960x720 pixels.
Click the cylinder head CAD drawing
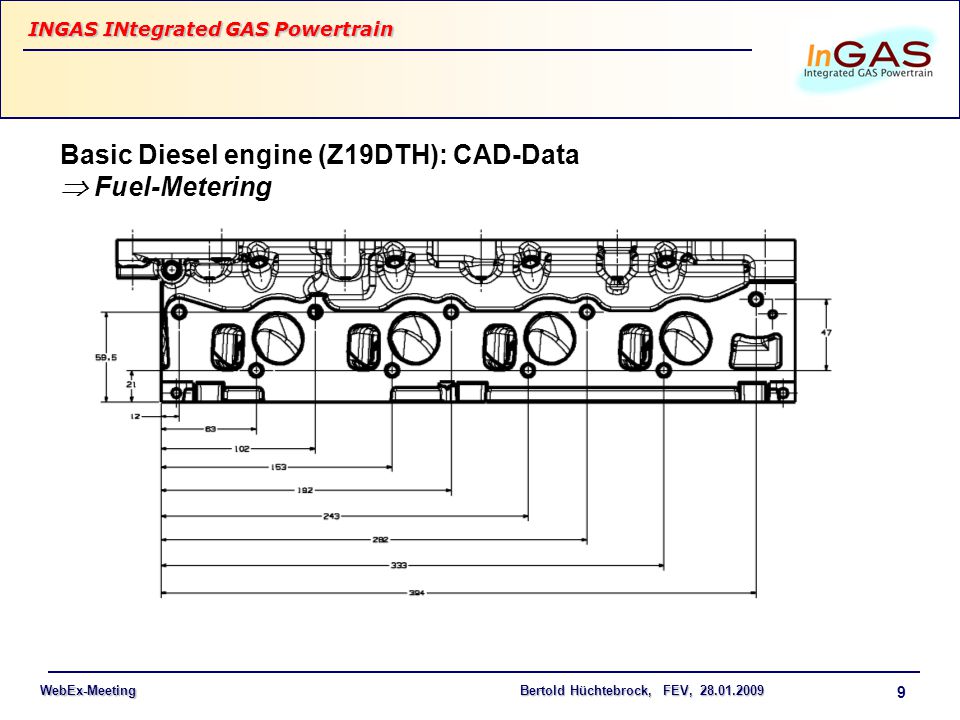pyautogui.click(x=456, y=320)
